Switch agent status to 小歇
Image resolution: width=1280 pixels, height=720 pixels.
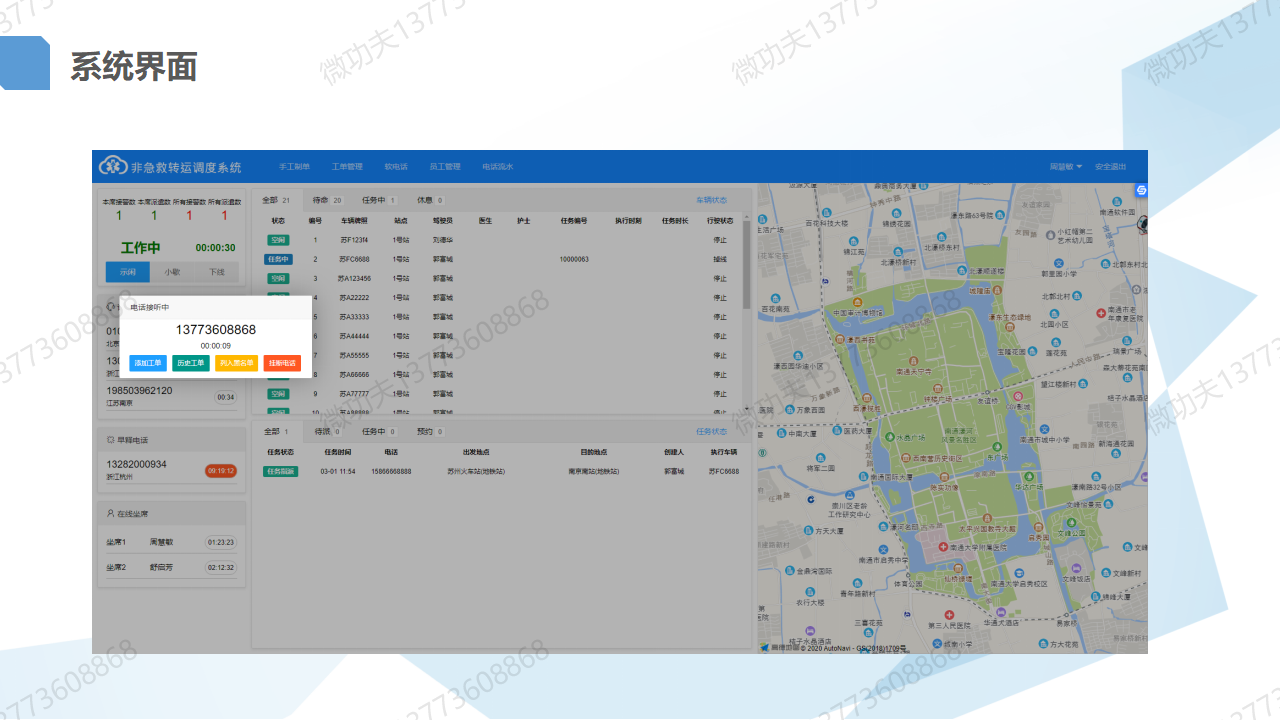pos(172,272)
